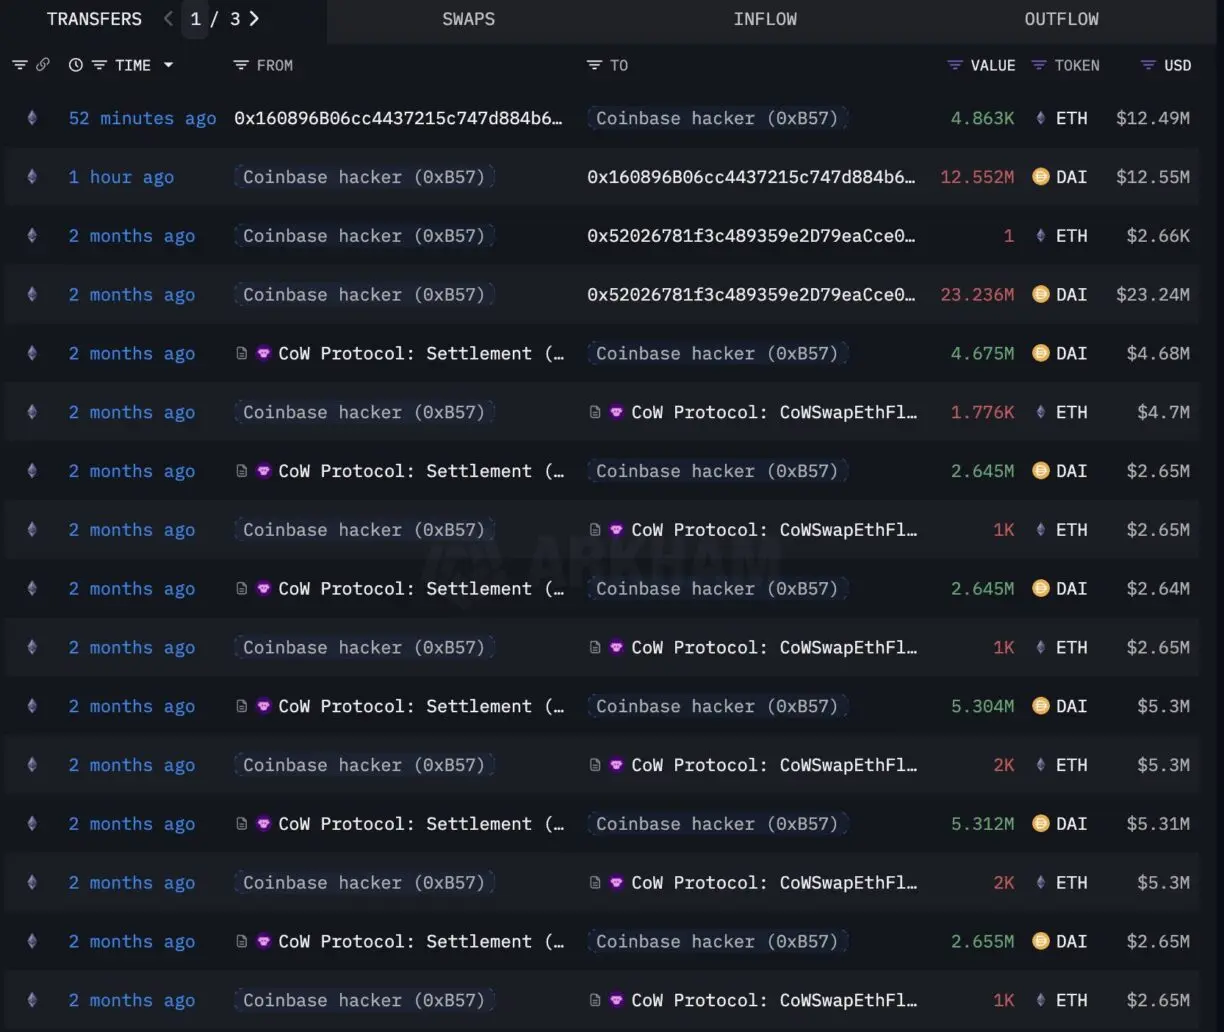Switch to the SWAPS tab
1224x1032 pixels.
click(x=468, y=19)
